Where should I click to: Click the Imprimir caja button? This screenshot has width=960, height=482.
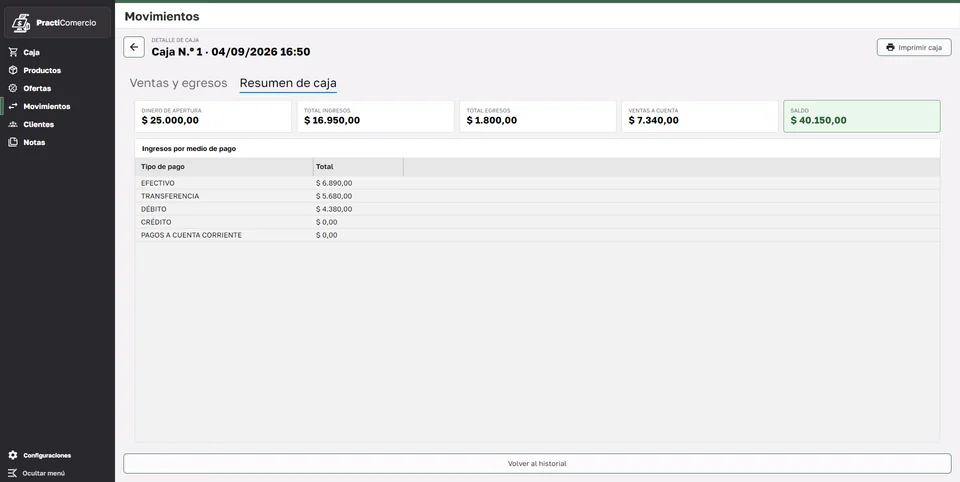914,47
